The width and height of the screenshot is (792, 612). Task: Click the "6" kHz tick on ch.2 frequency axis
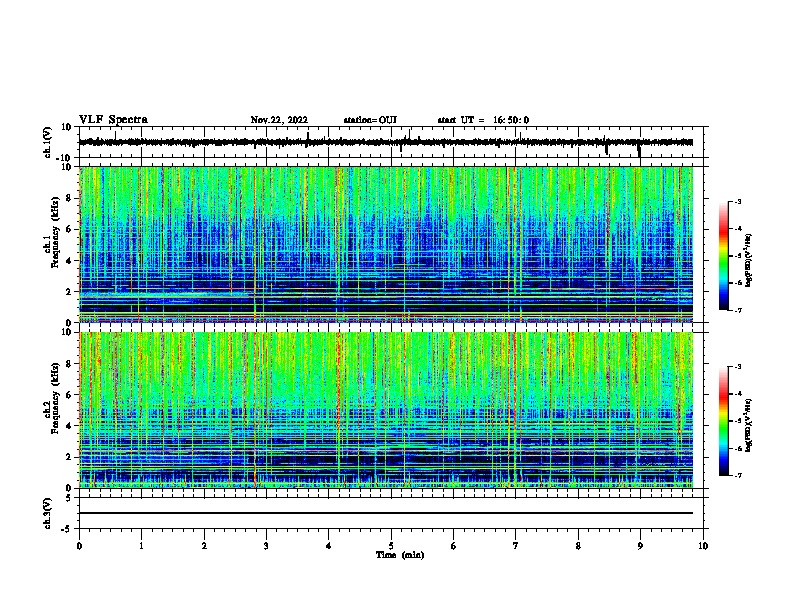point(69,395)
